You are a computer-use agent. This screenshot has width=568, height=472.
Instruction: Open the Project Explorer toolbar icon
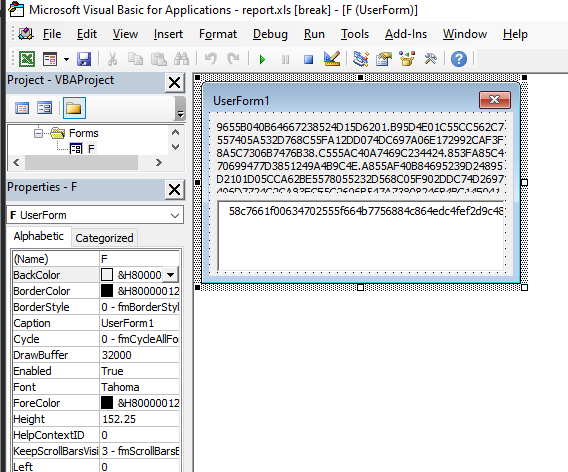click(361, 59)
